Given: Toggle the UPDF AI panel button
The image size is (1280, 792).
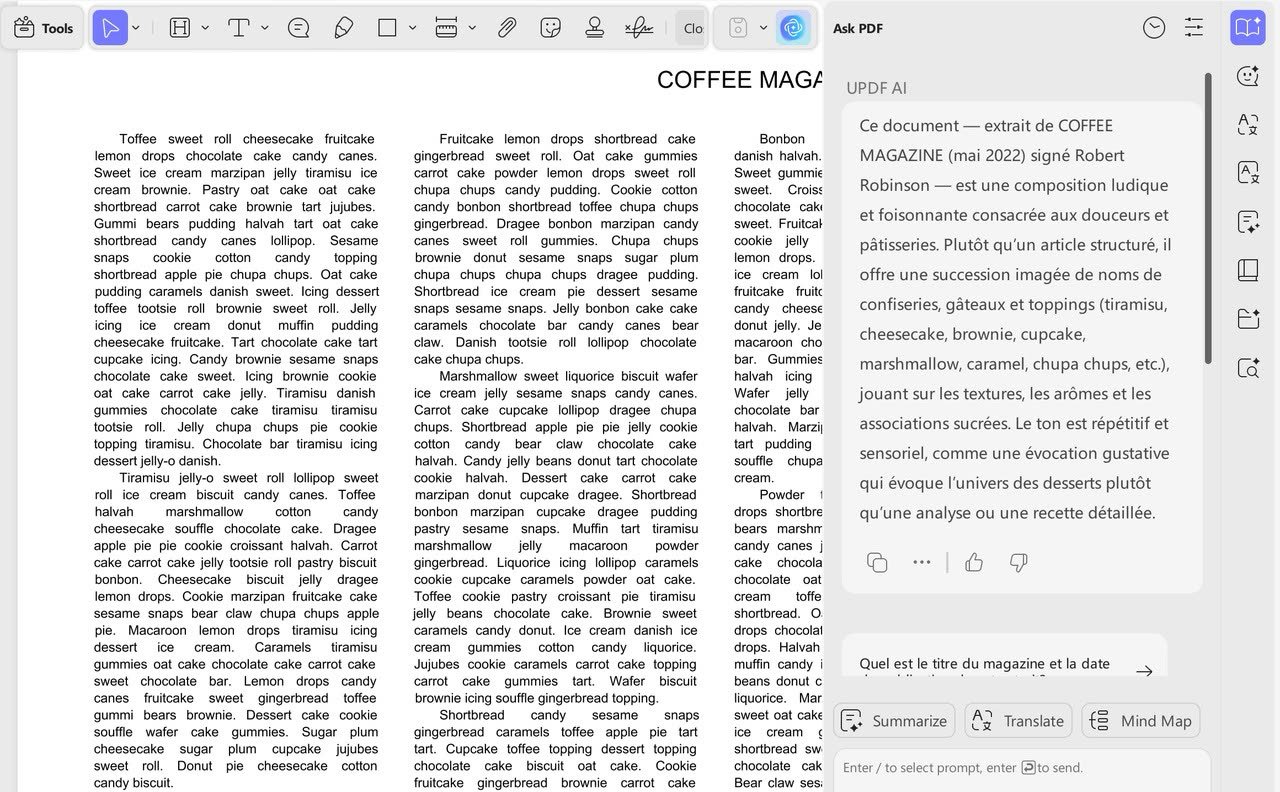Looking at the screenshot, I should coord(793,28).
